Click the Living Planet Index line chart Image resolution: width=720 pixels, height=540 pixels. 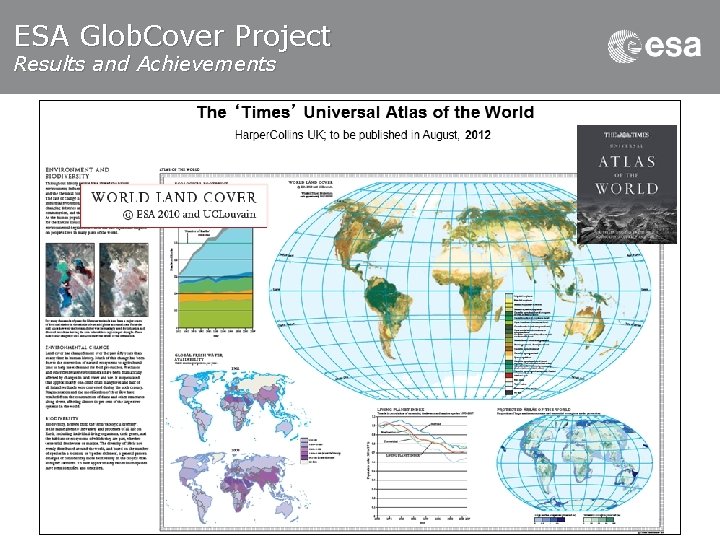pos(418,467)
